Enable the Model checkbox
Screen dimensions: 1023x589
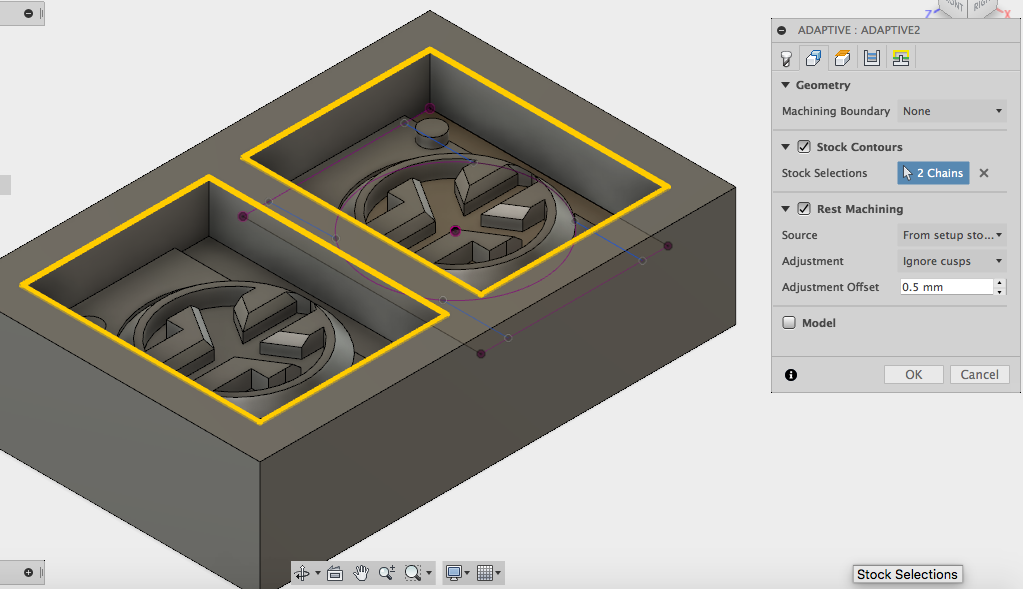[789, 323]
